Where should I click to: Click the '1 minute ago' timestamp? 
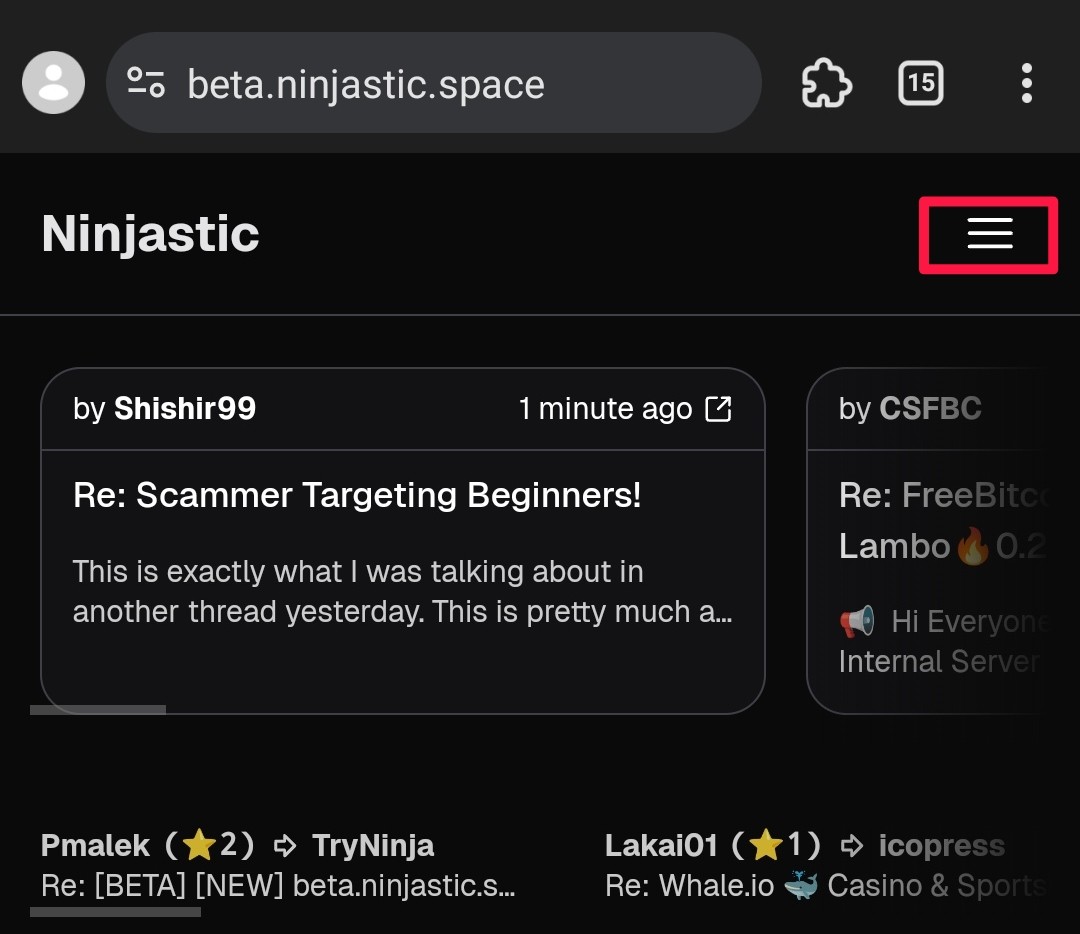605,409
